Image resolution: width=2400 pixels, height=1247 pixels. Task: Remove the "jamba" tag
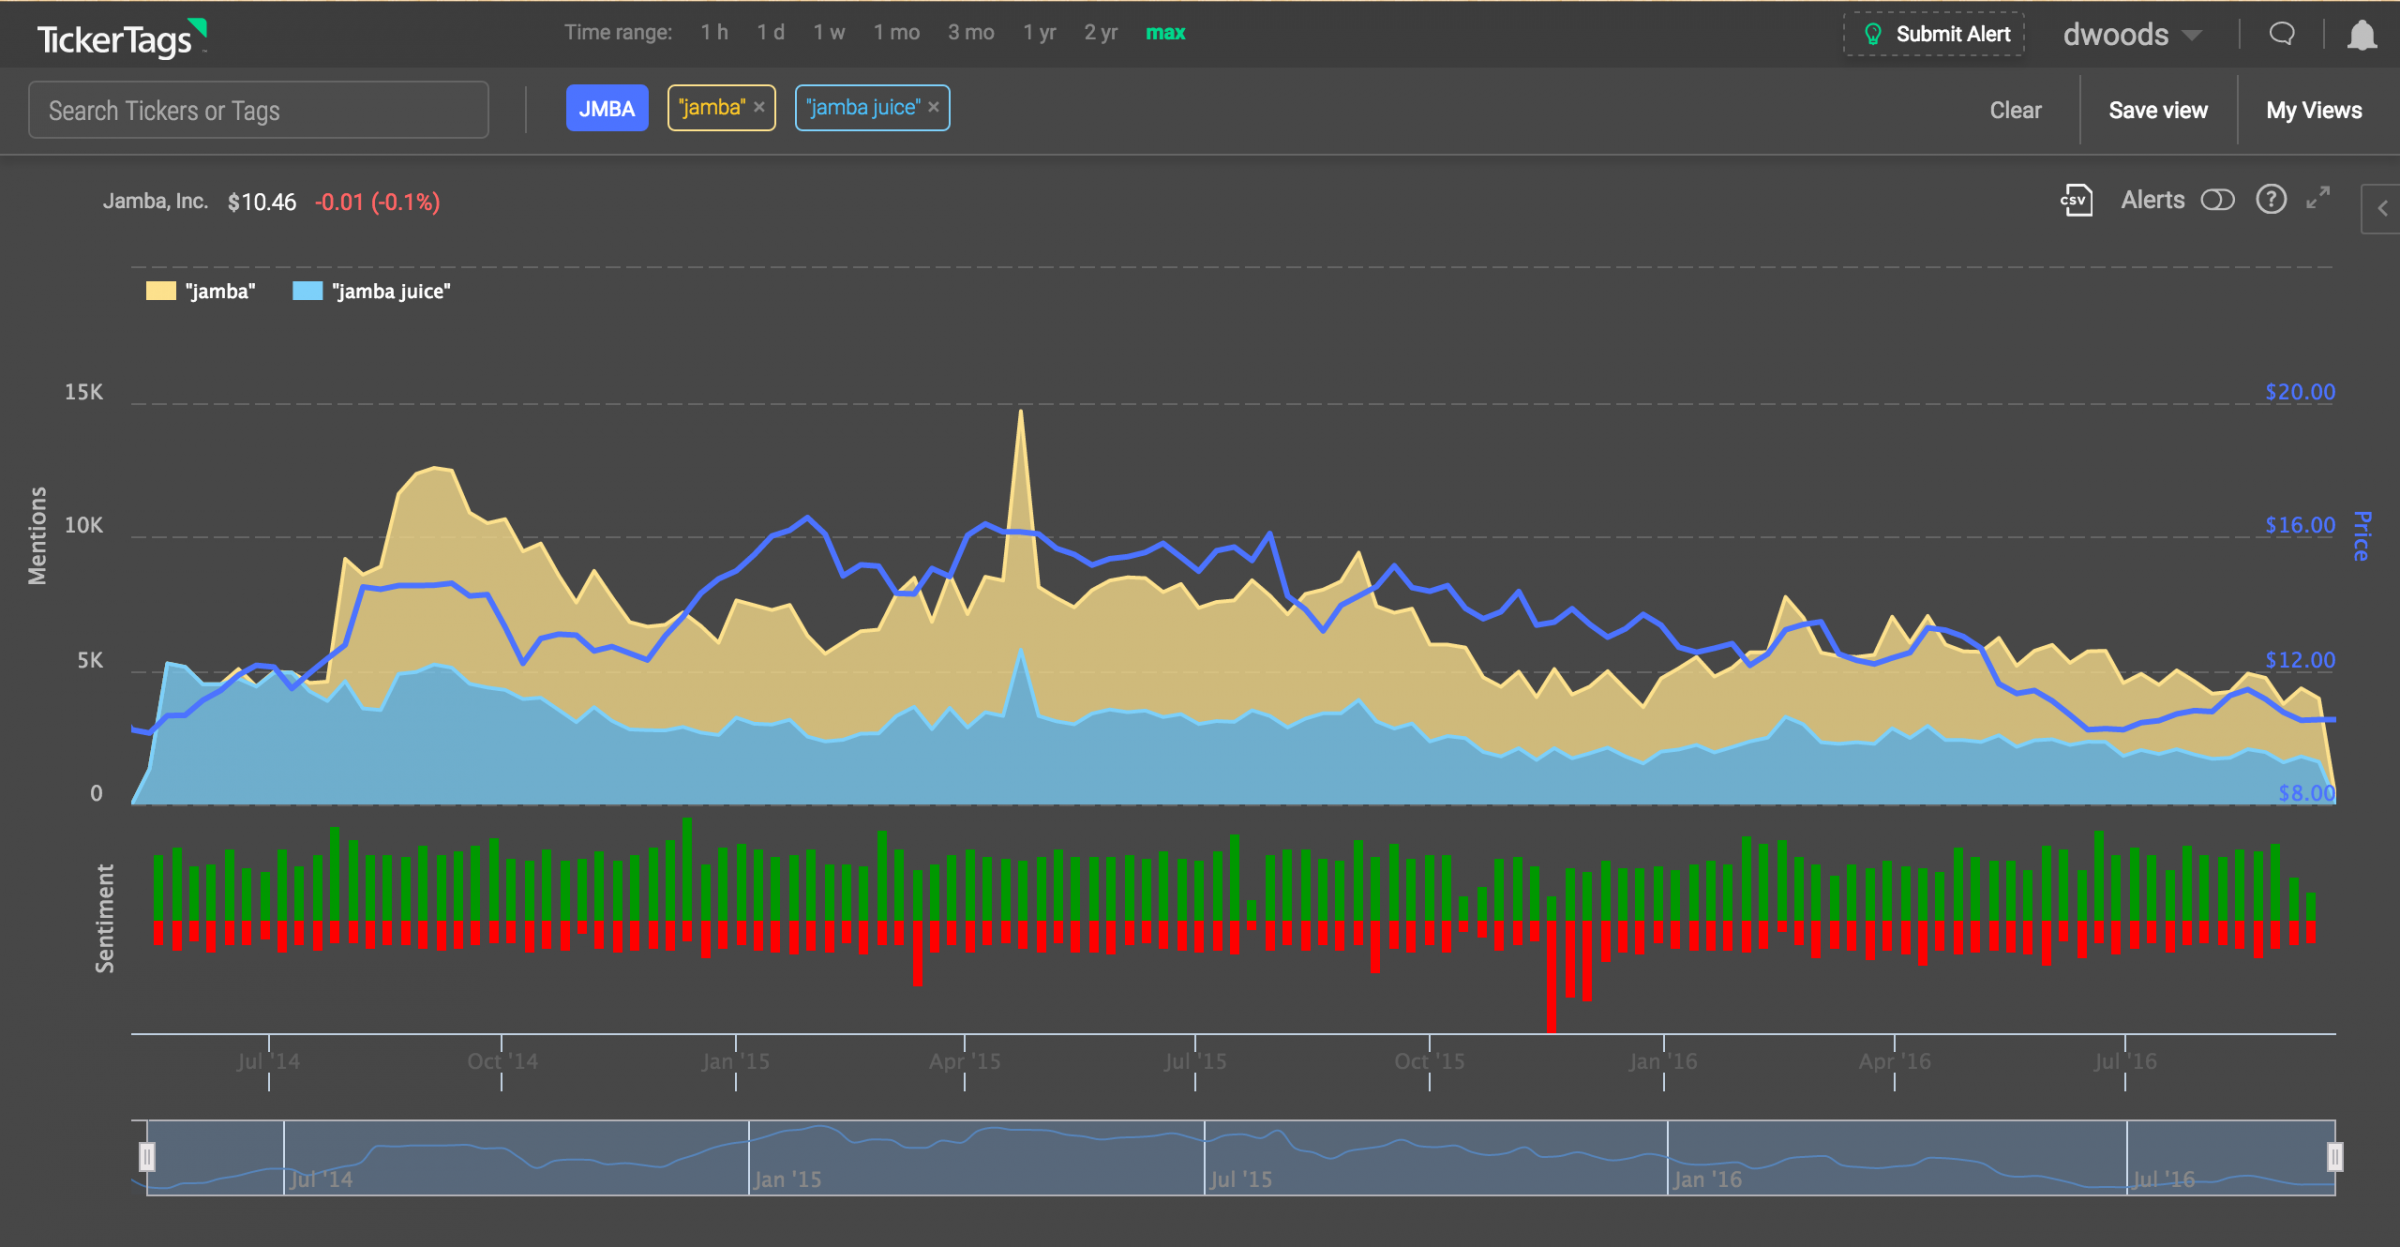click(759, 107)
